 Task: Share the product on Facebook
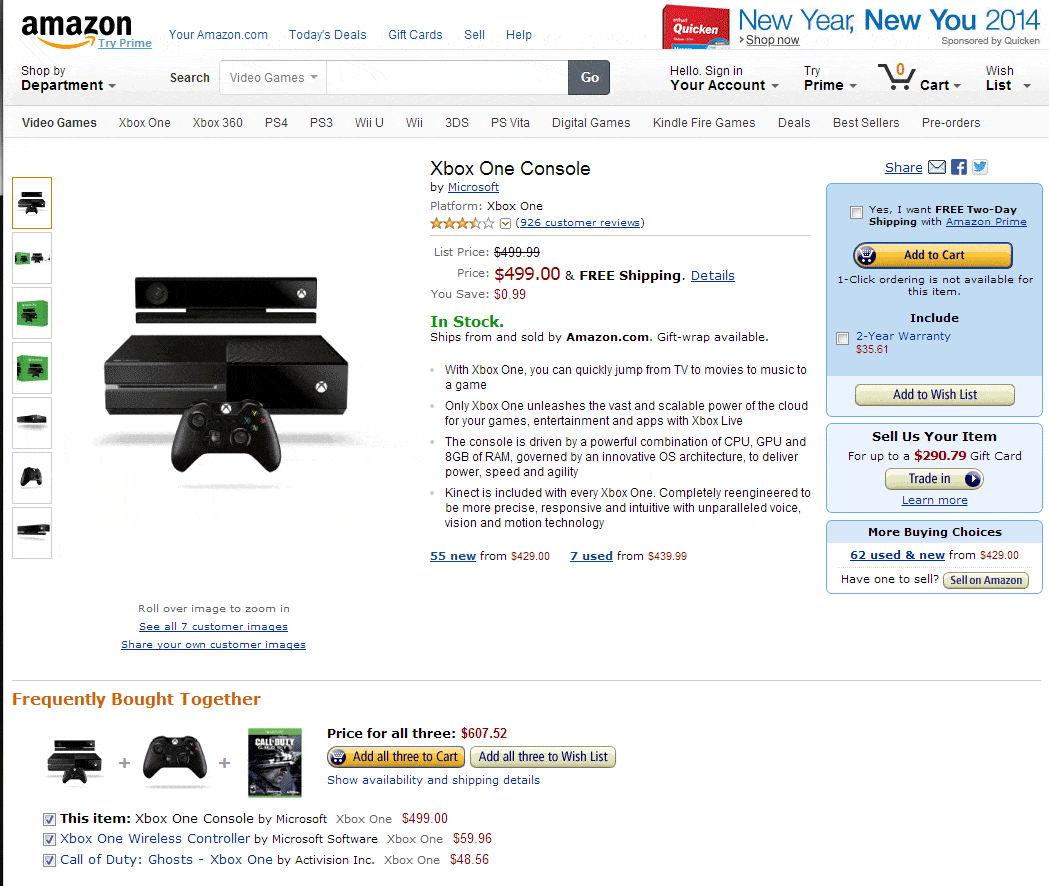tap(959, 168)
